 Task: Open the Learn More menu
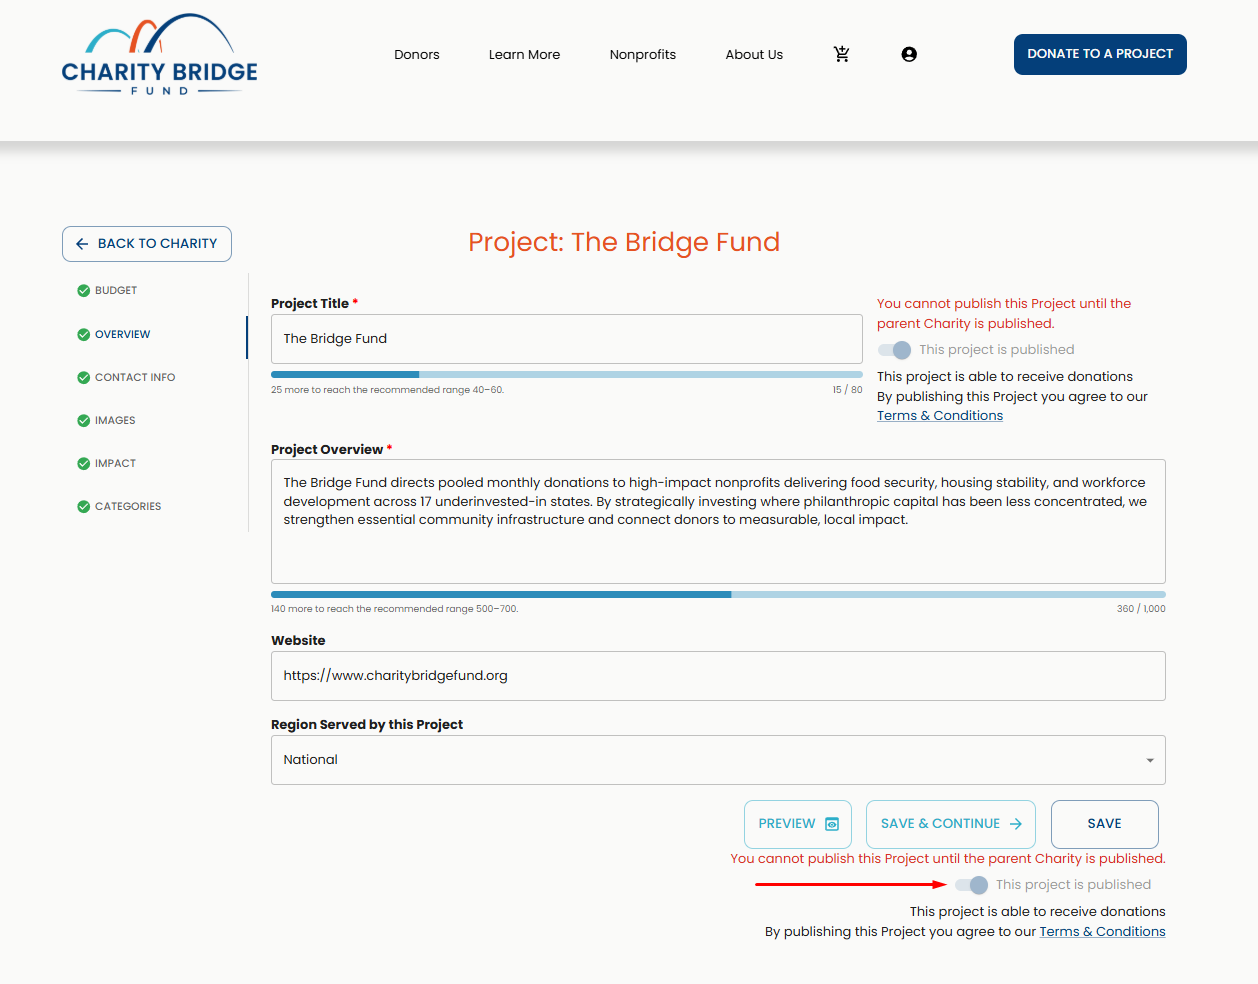coord(524,55)
